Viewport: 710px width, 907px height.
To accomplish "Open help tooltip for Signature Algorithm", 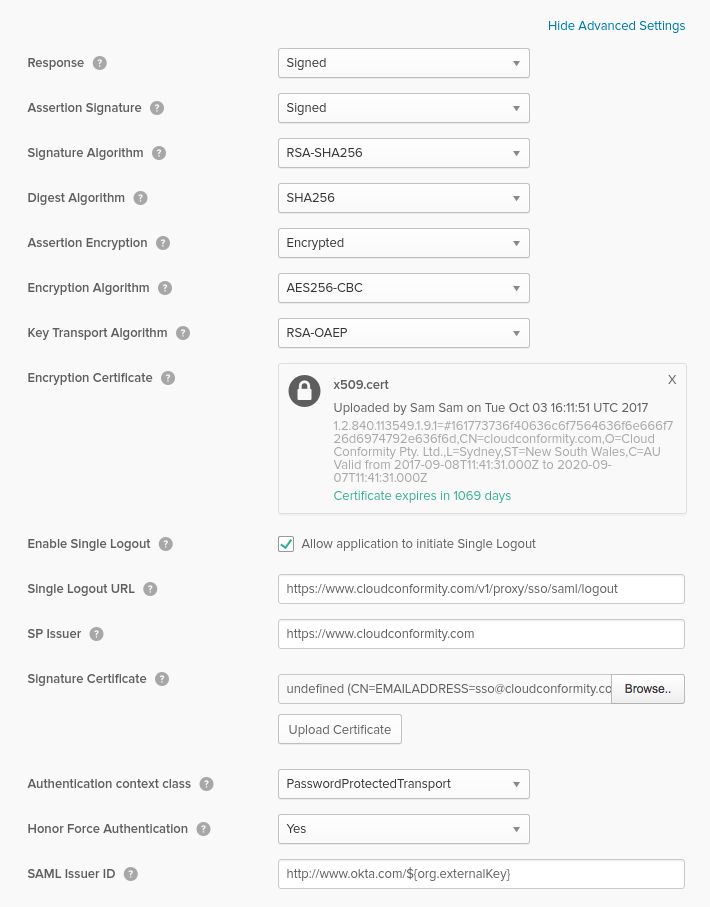I will click(x=159, y=153).
